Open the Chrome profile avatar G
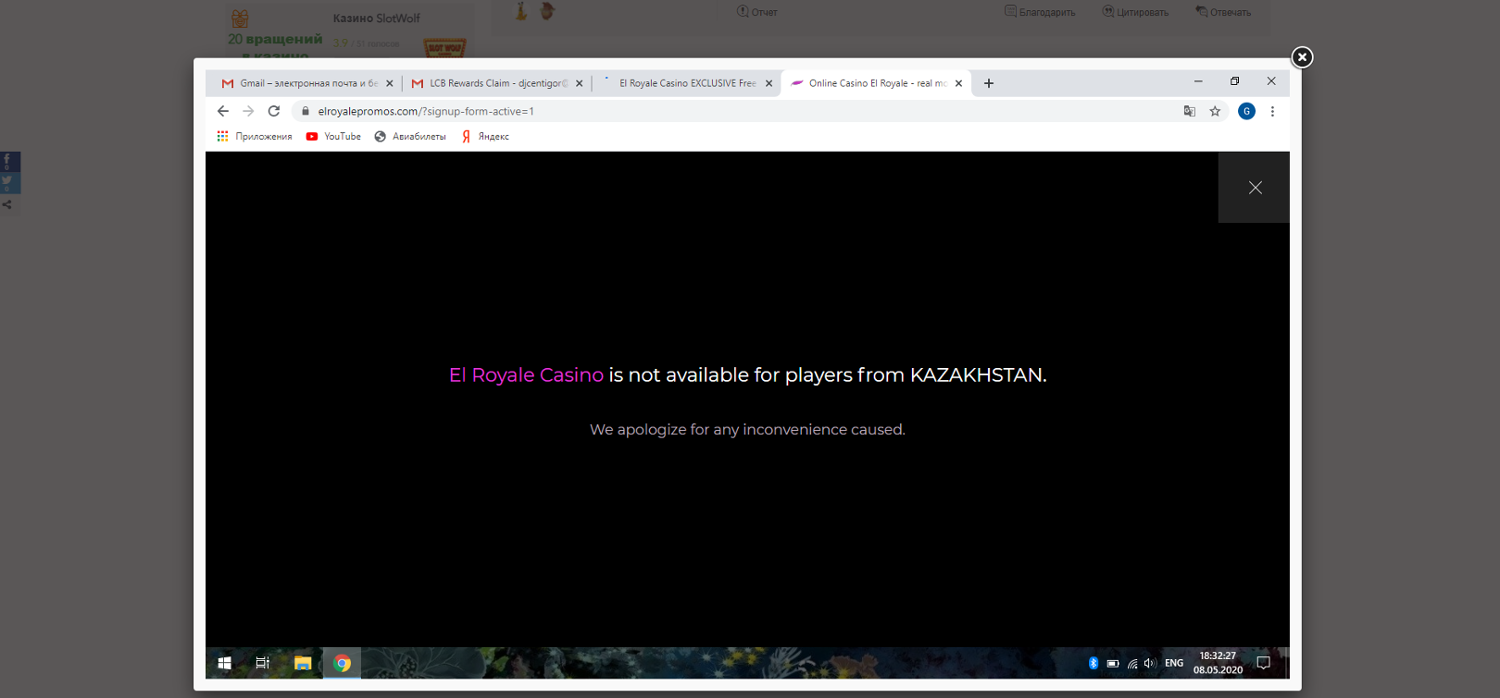 click(x=1246, y=111)
